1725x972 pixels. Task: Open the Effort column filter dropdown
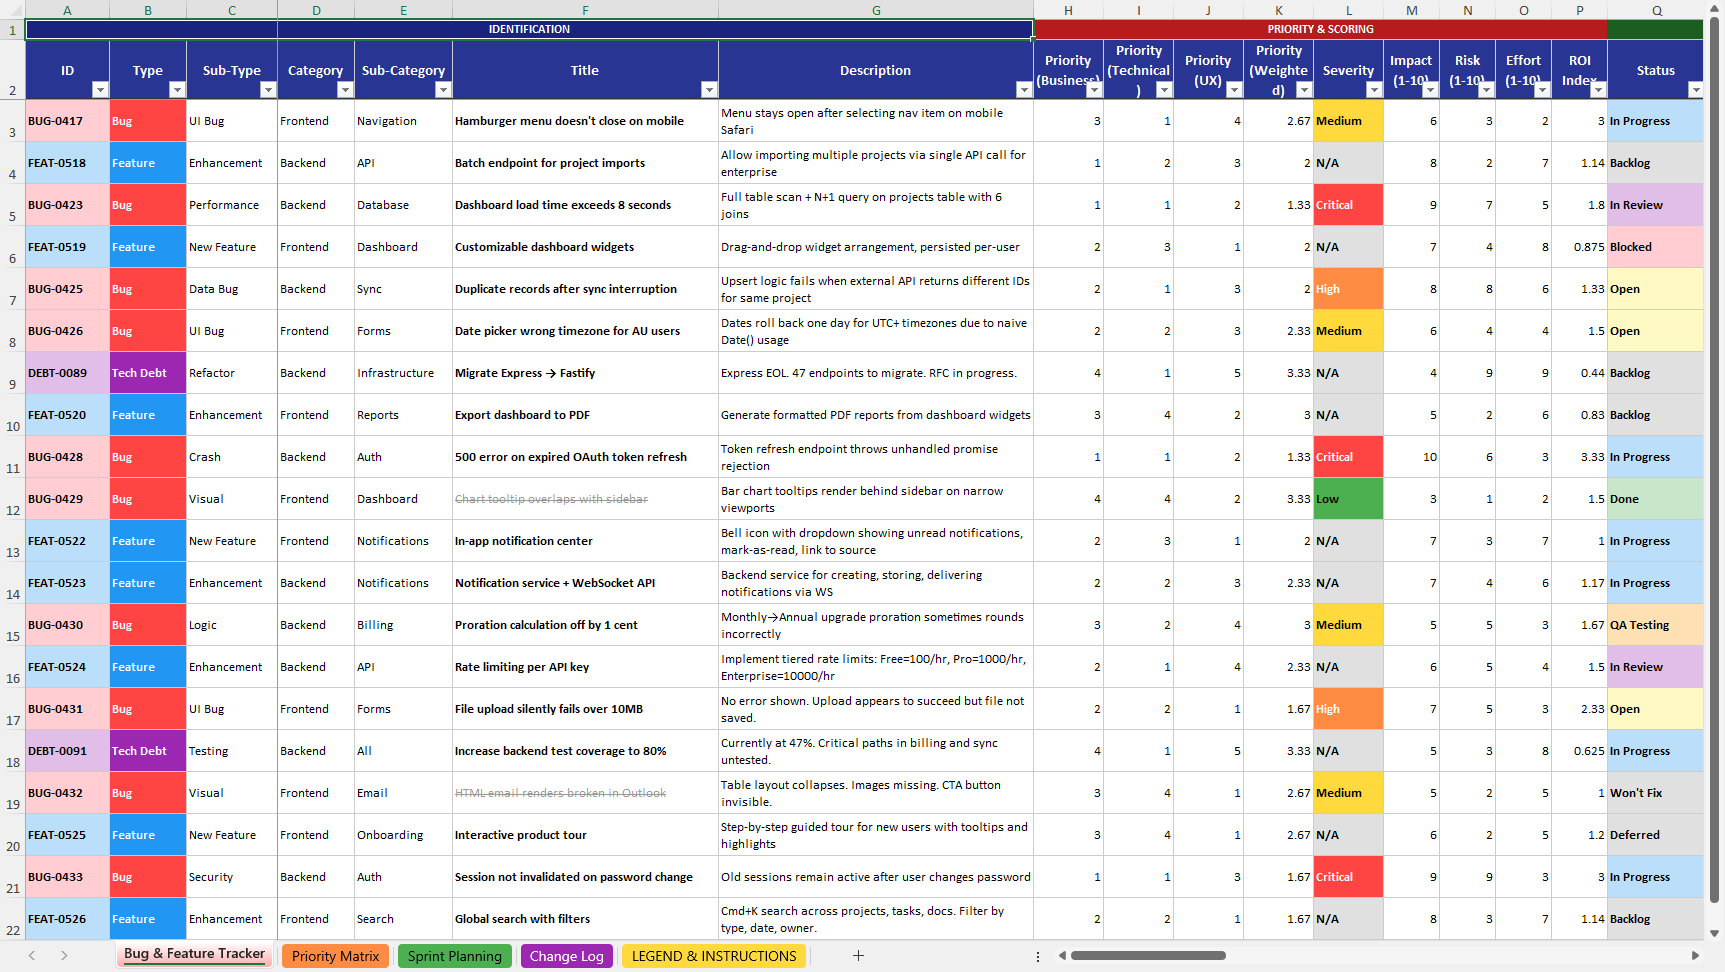1542,90
